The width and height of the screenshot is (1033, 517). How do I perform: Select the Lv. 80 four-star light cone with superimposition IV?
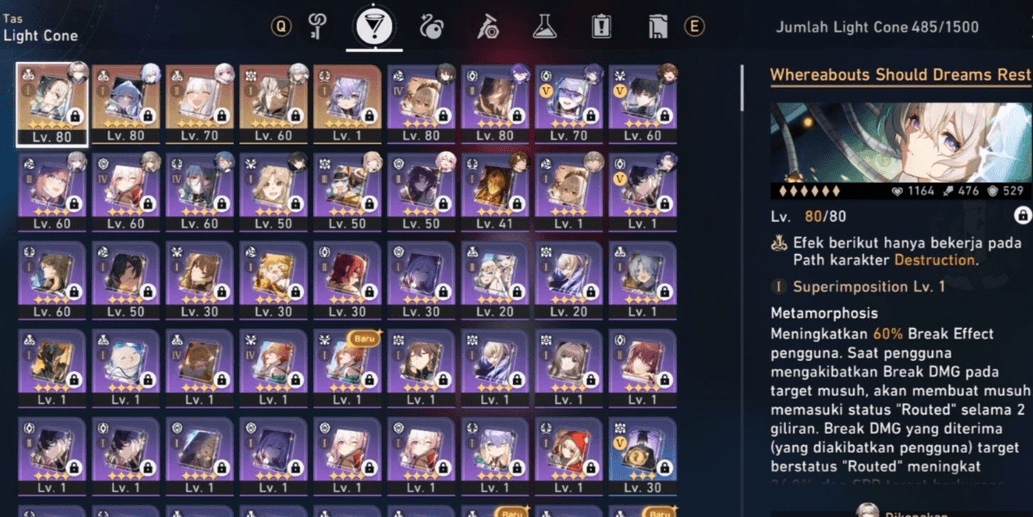click(x=421, y=104)
